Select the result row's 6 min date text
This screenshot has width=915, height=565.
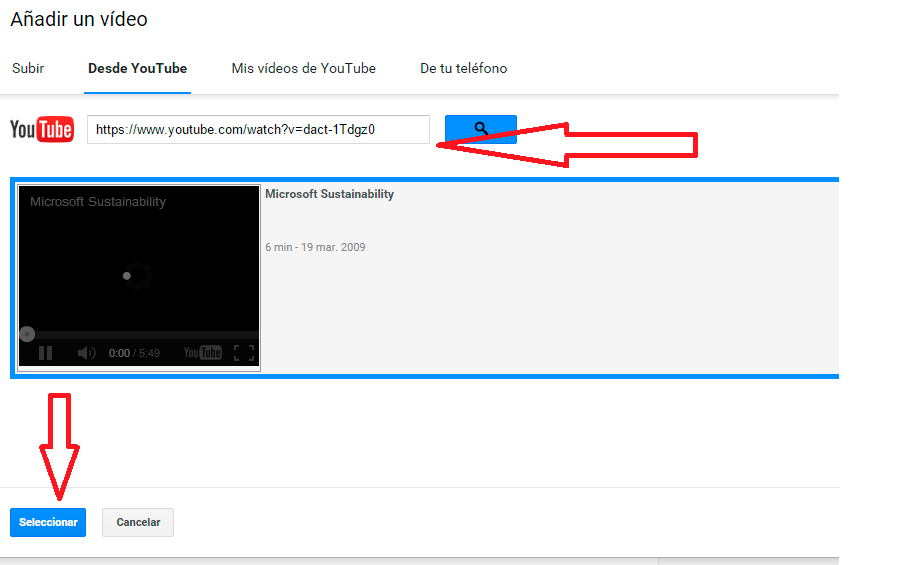pyautogui.click(x=315, y=247)
